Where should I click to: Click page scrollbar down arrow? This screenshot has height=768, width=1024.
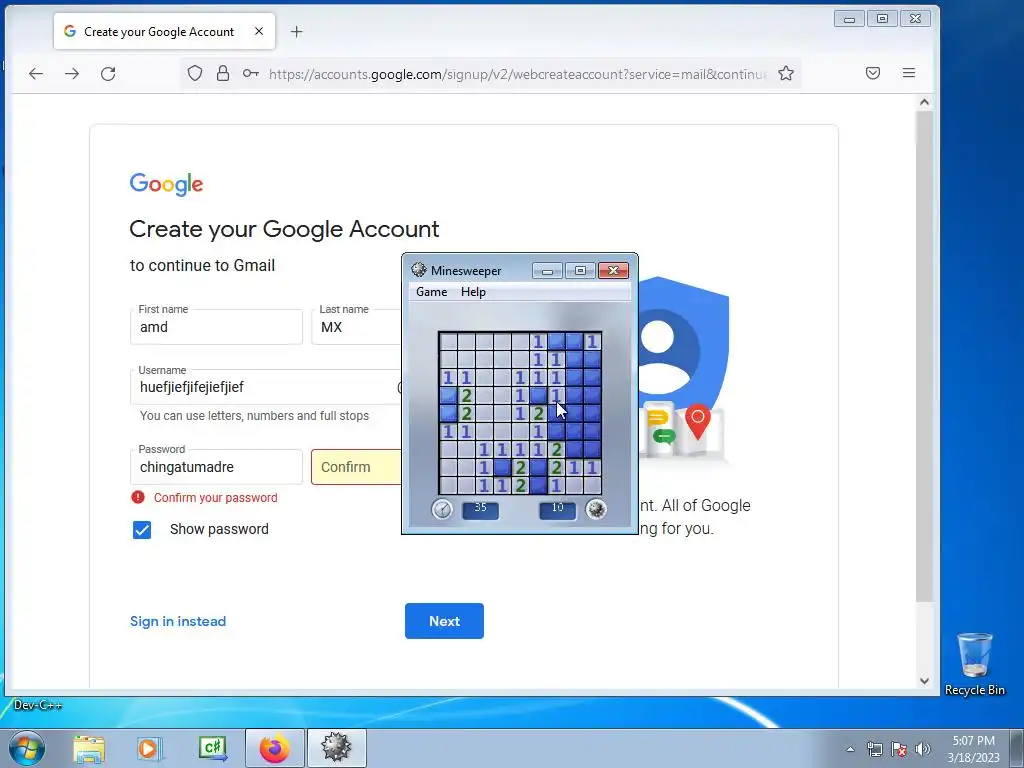click(x=924, y=680)
